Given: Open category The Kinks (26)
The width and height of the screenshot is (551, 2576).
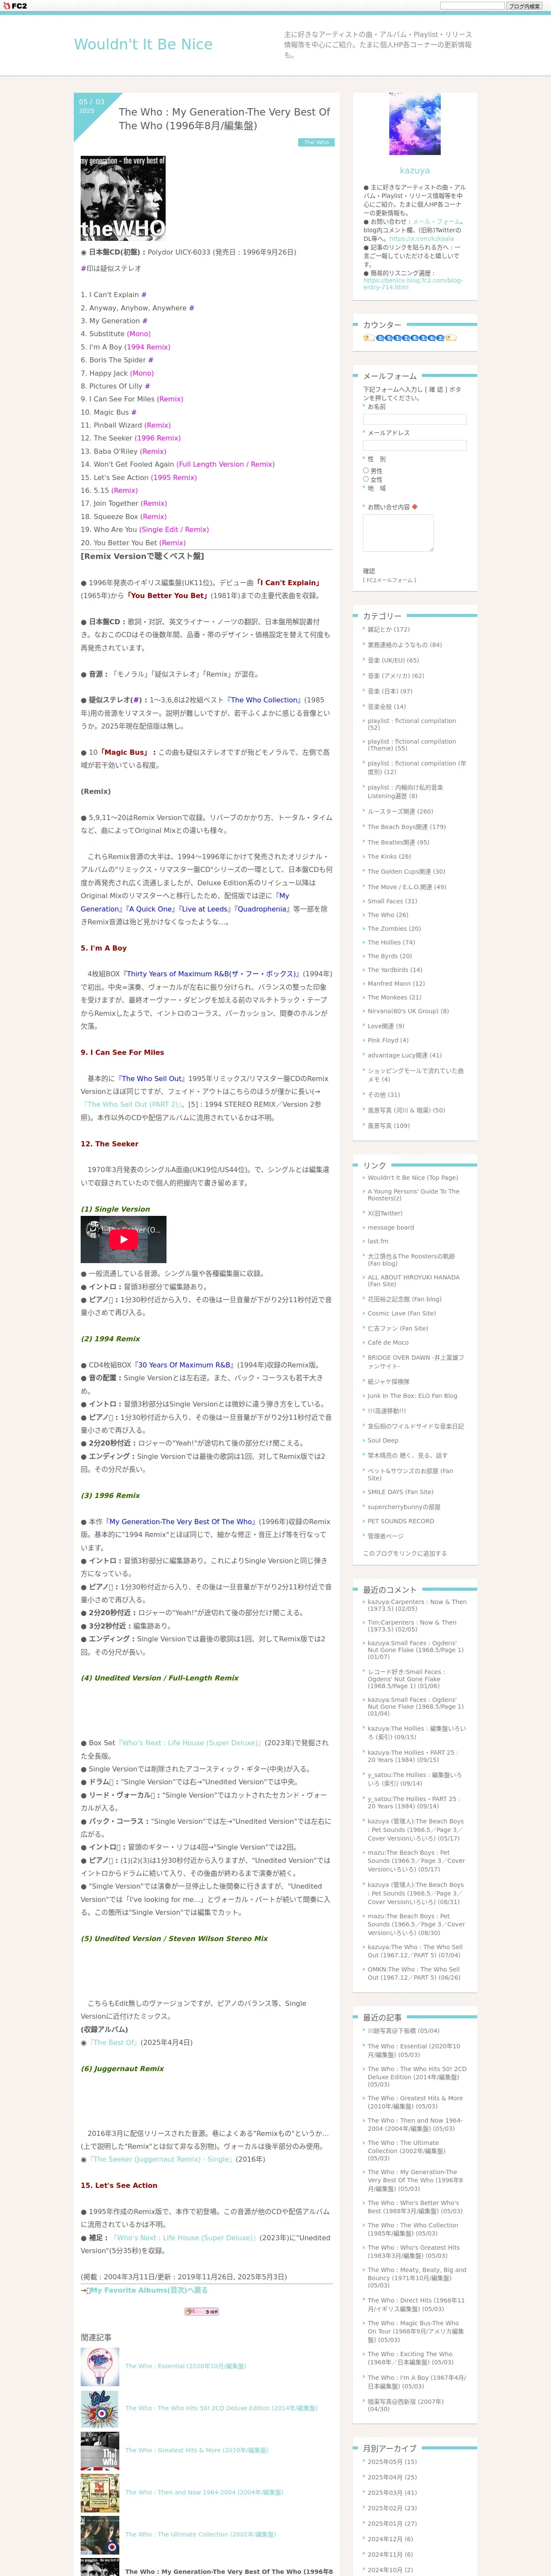Looking at the screenshot, I should coord(389,856).
